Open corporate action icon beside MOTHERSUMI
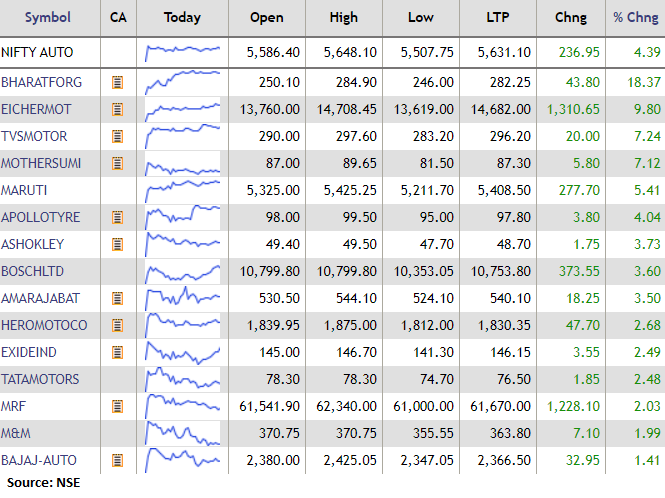The image size is (665, 498). pos(118,163)
